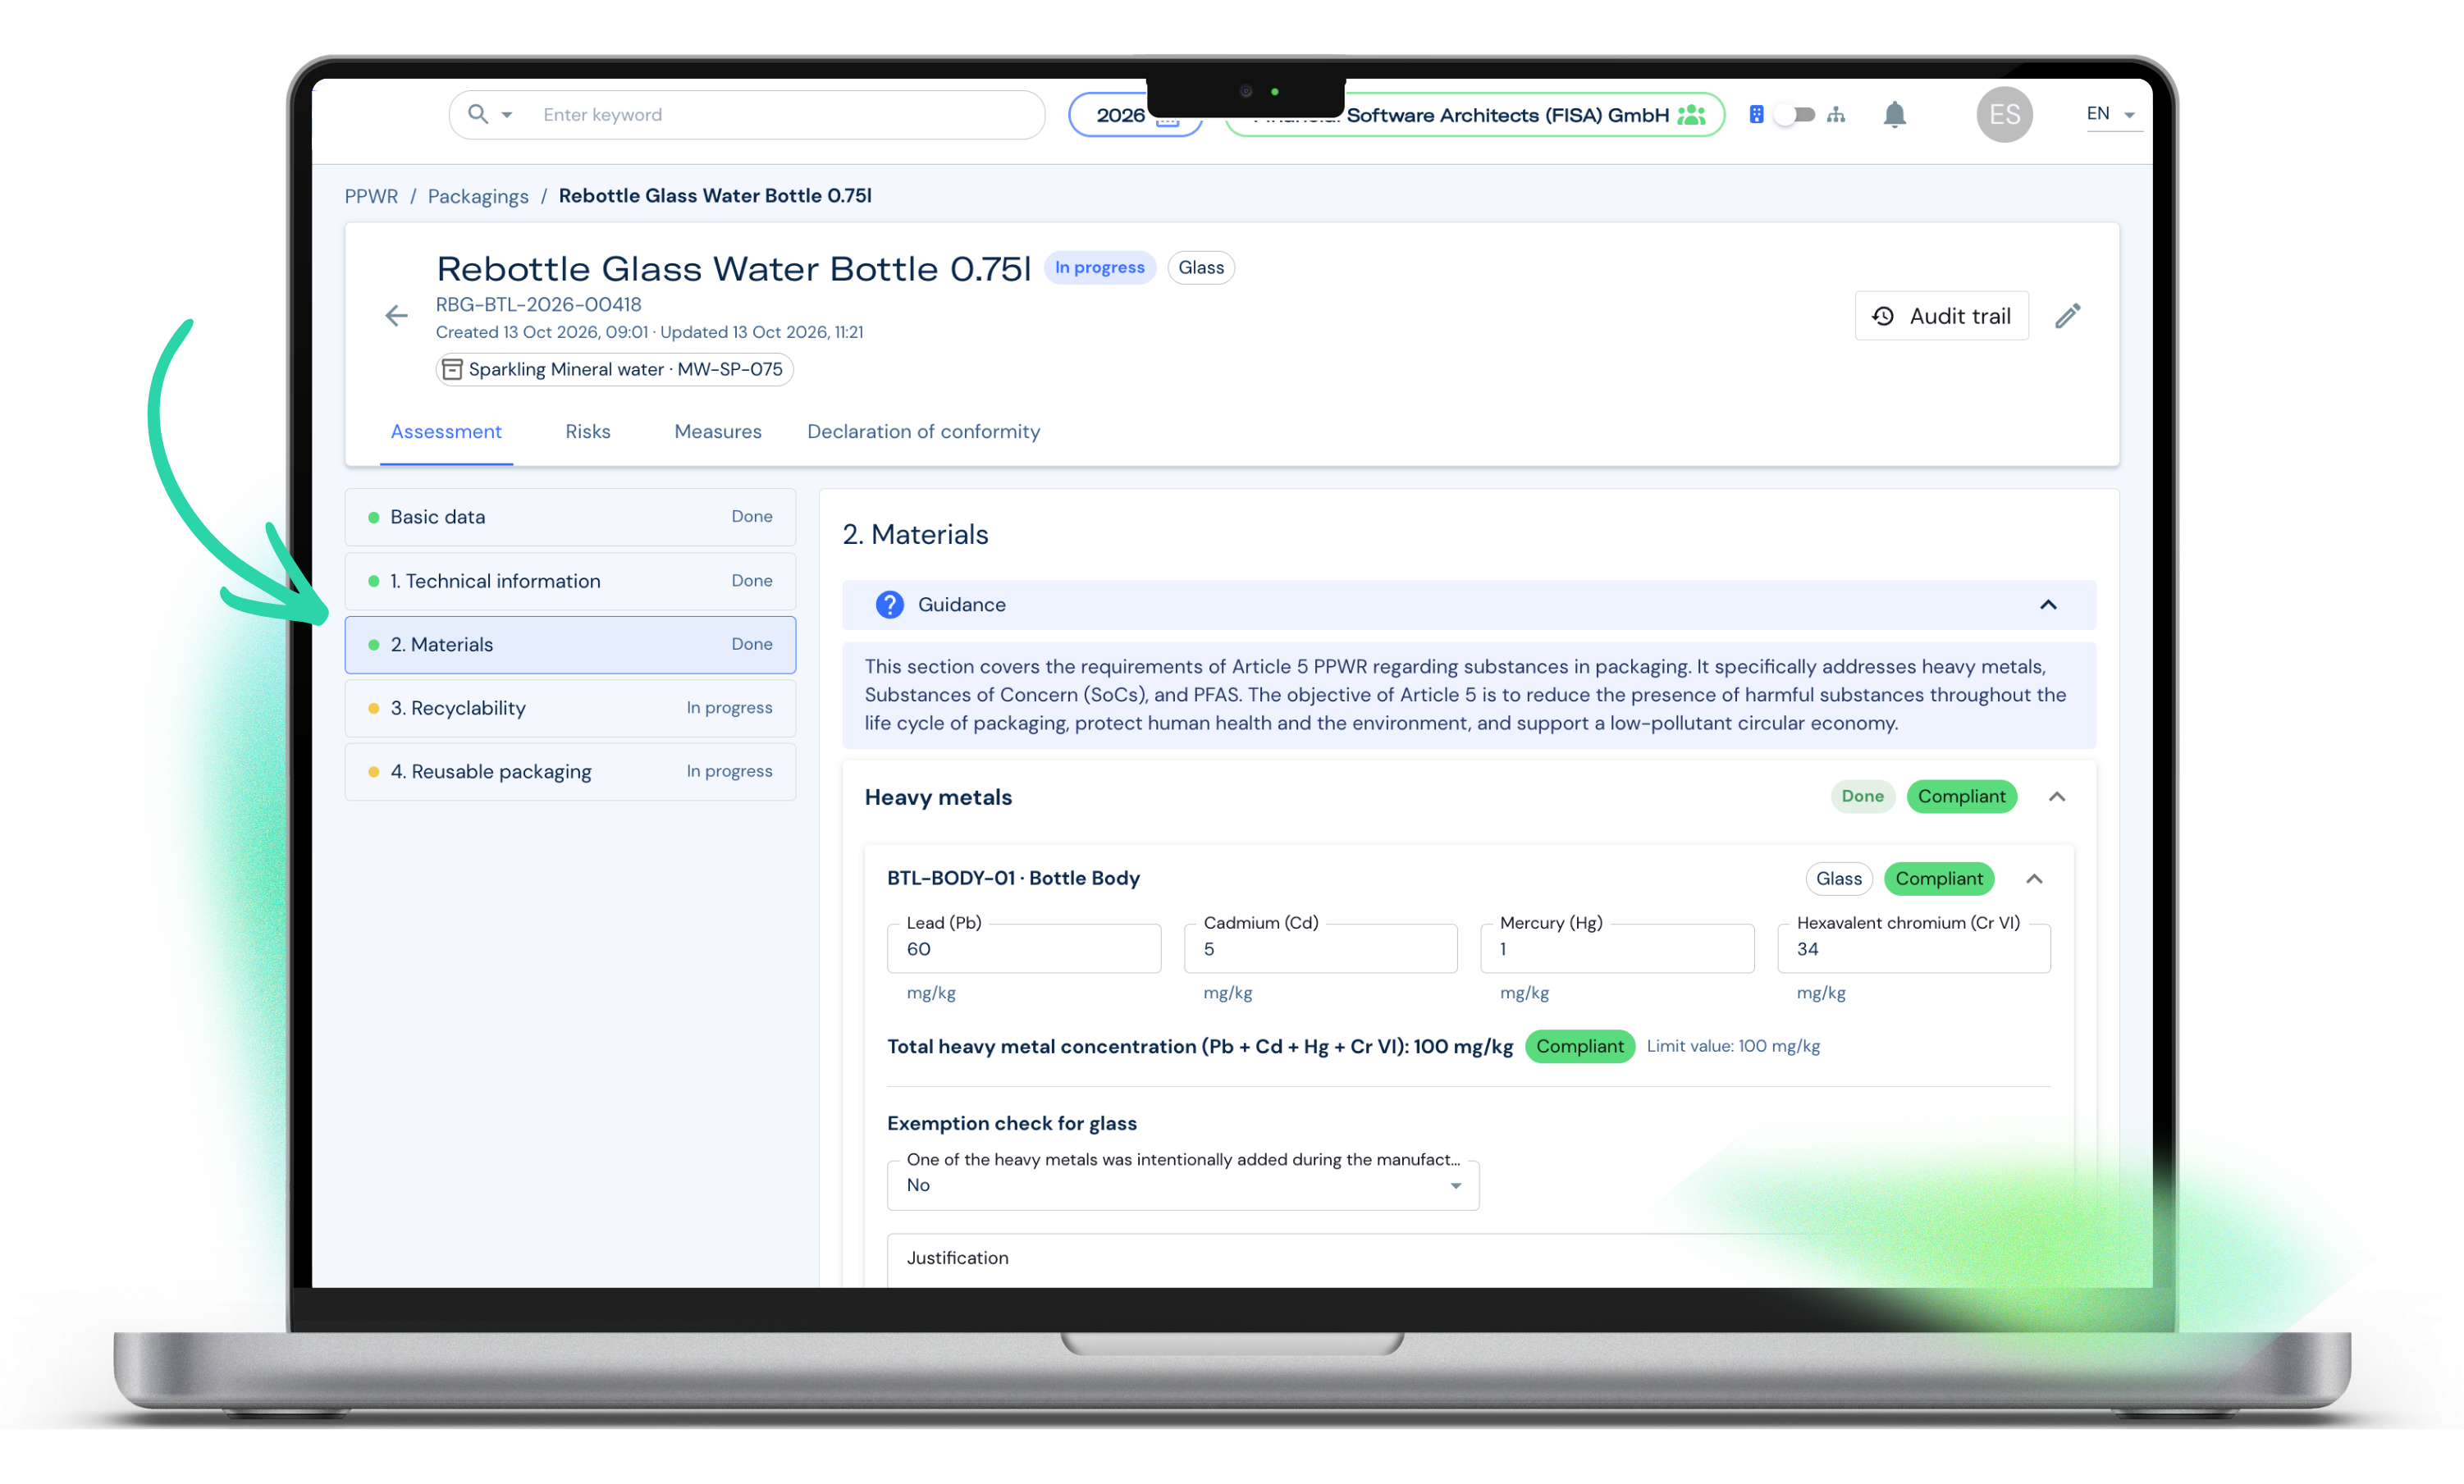Click the product archive icon before Sparkling Mineral water

452,369
